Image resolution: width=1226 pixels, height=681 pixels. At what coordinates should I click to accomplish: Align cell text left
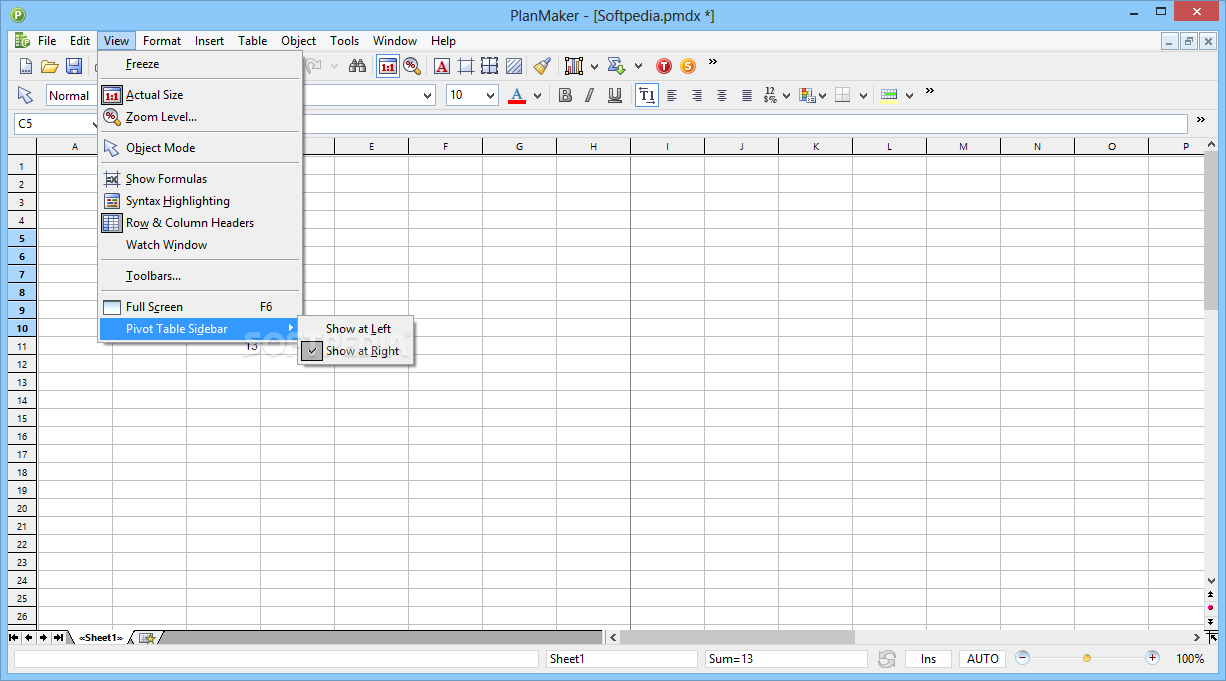click(672, 95)
